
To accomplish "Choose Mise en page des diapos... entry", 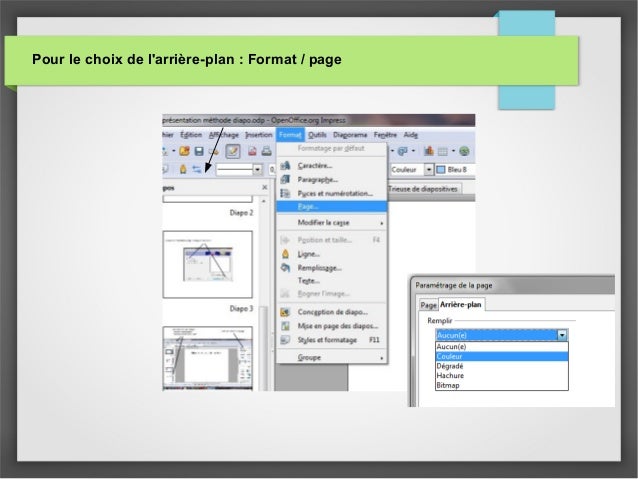I will coord(332,326).
